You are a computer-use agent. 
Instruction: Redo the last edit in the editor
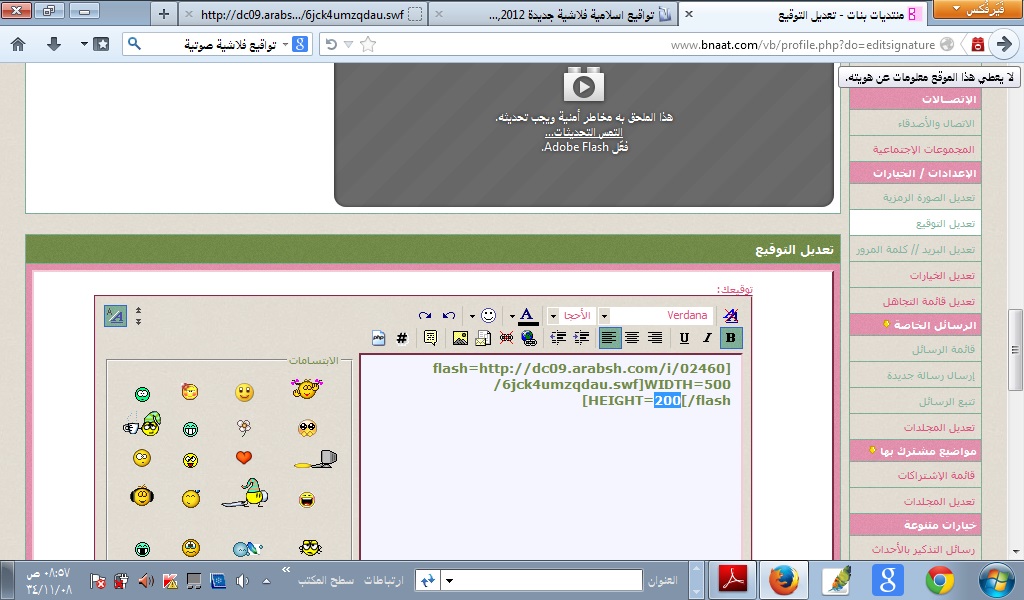click(425, 316)
